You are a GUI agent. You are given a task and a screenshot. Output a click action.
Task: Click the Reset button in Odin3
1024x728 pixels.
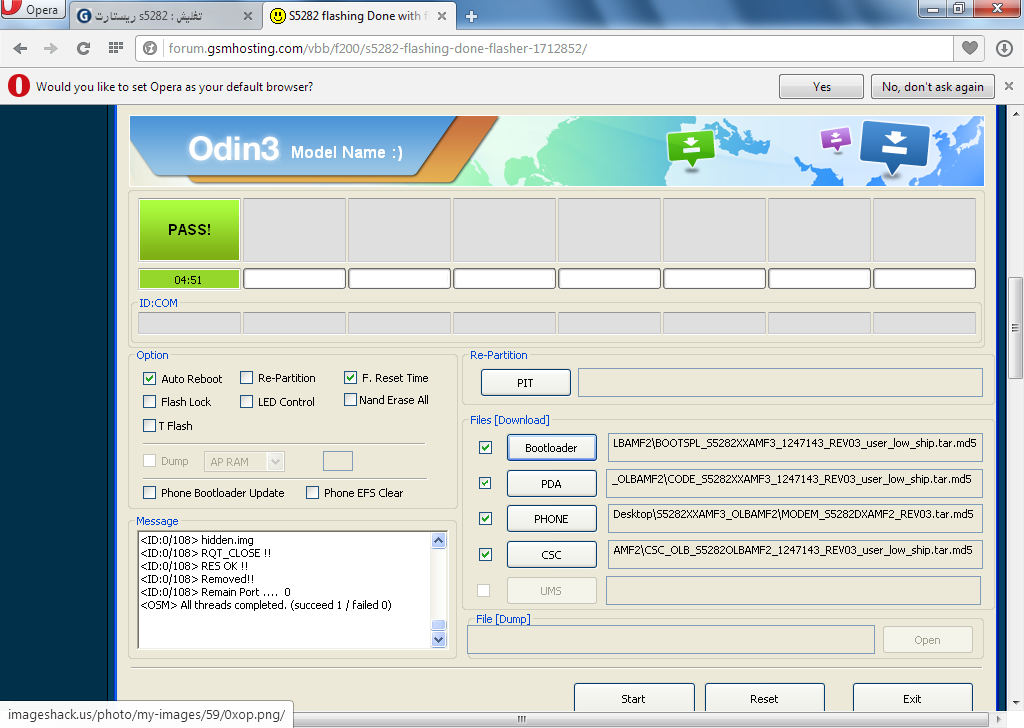tap(764, 698)
